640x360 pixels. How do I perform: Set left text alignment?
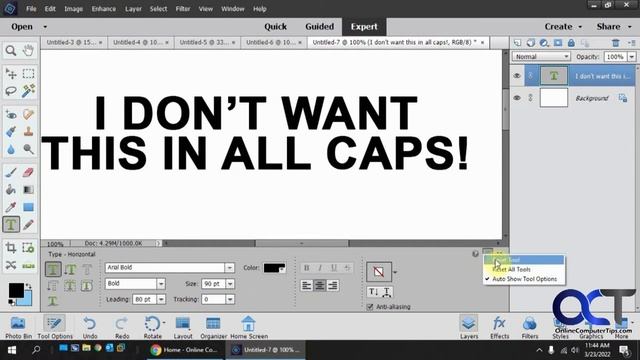click(x=307, y=285)
